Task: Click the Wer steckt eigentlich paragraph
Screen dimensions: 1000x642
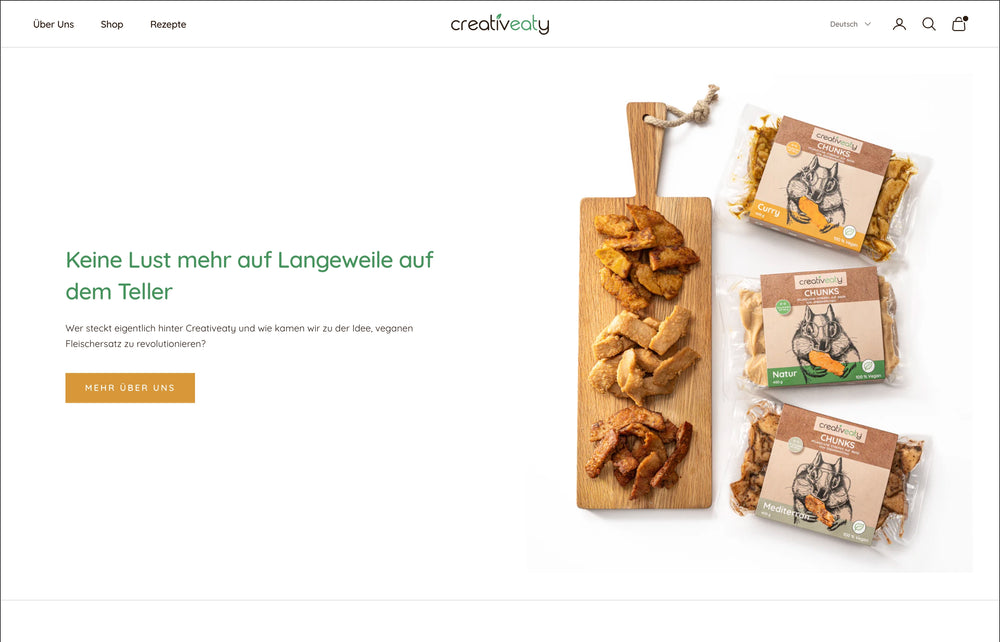Action: coord(239,336)
